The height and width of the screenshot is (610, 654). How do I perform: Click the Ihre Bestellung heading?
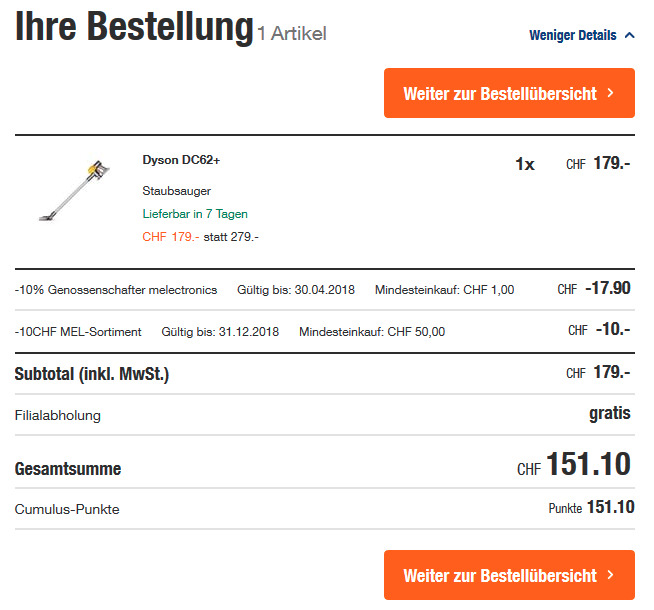pos(133,28)
